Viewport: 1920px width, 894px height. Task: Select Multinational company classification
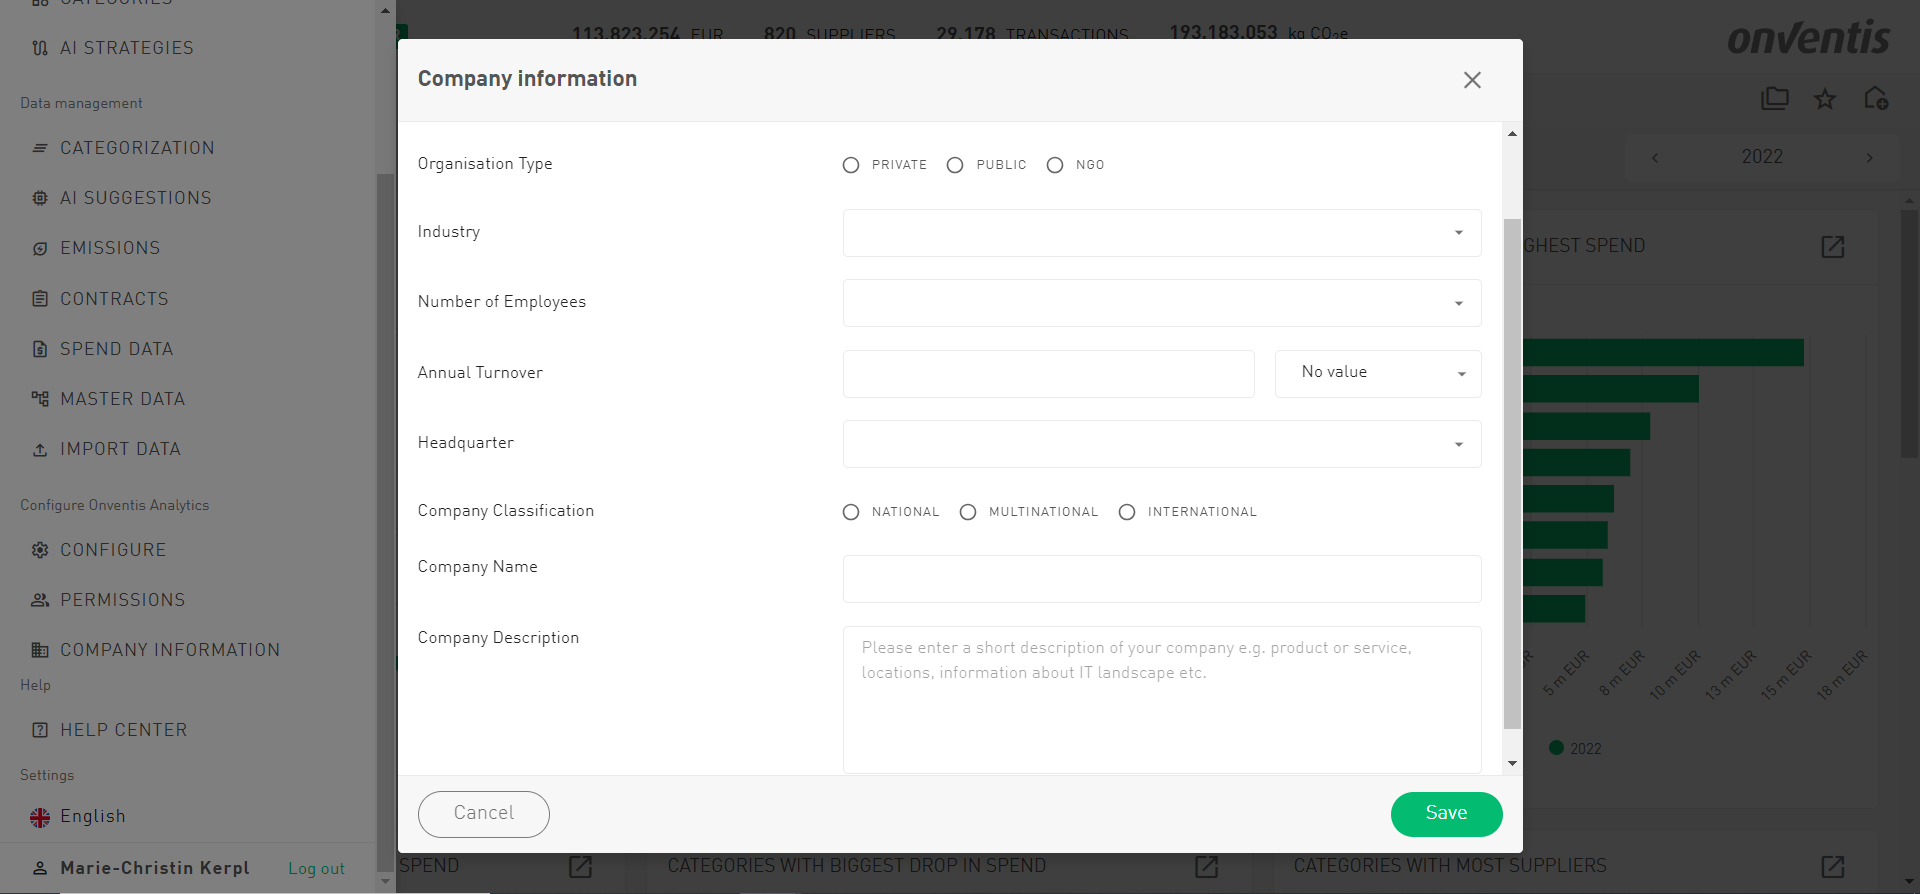pos(968,512)
